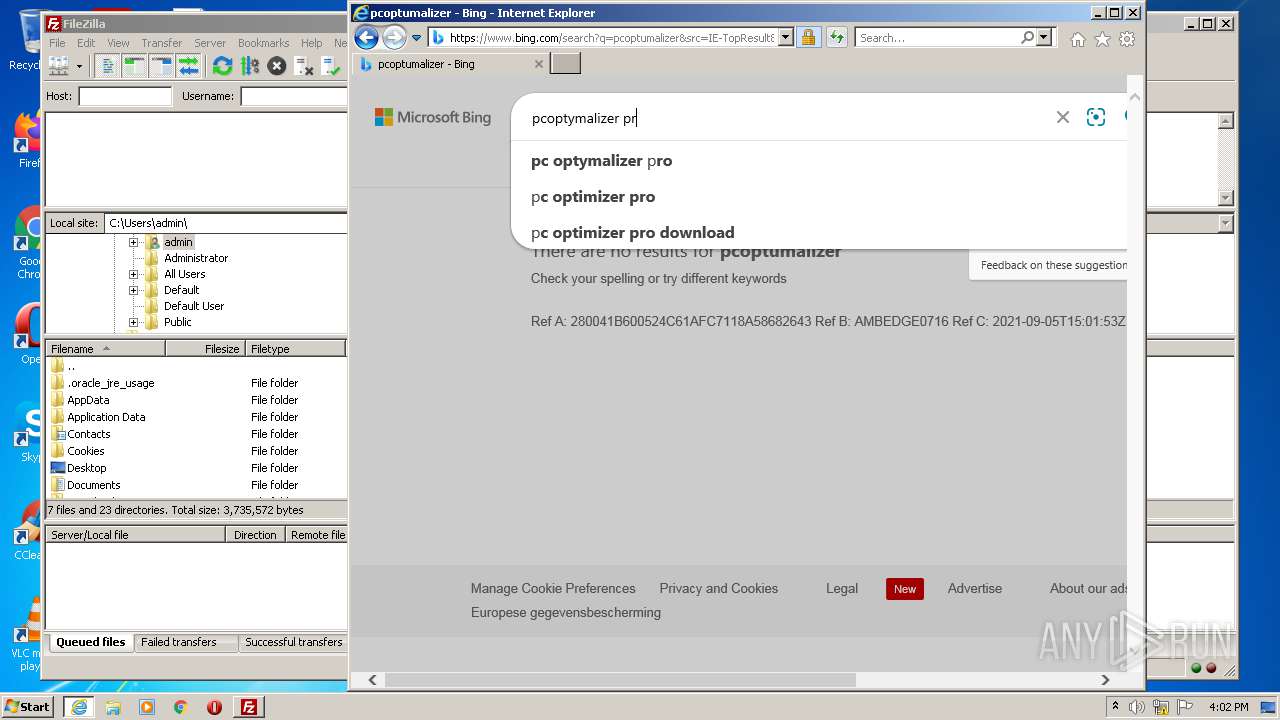
Task: Refresh file and folder lists in FileZilla
Action: pyautogui.click(x=223, y=66)
